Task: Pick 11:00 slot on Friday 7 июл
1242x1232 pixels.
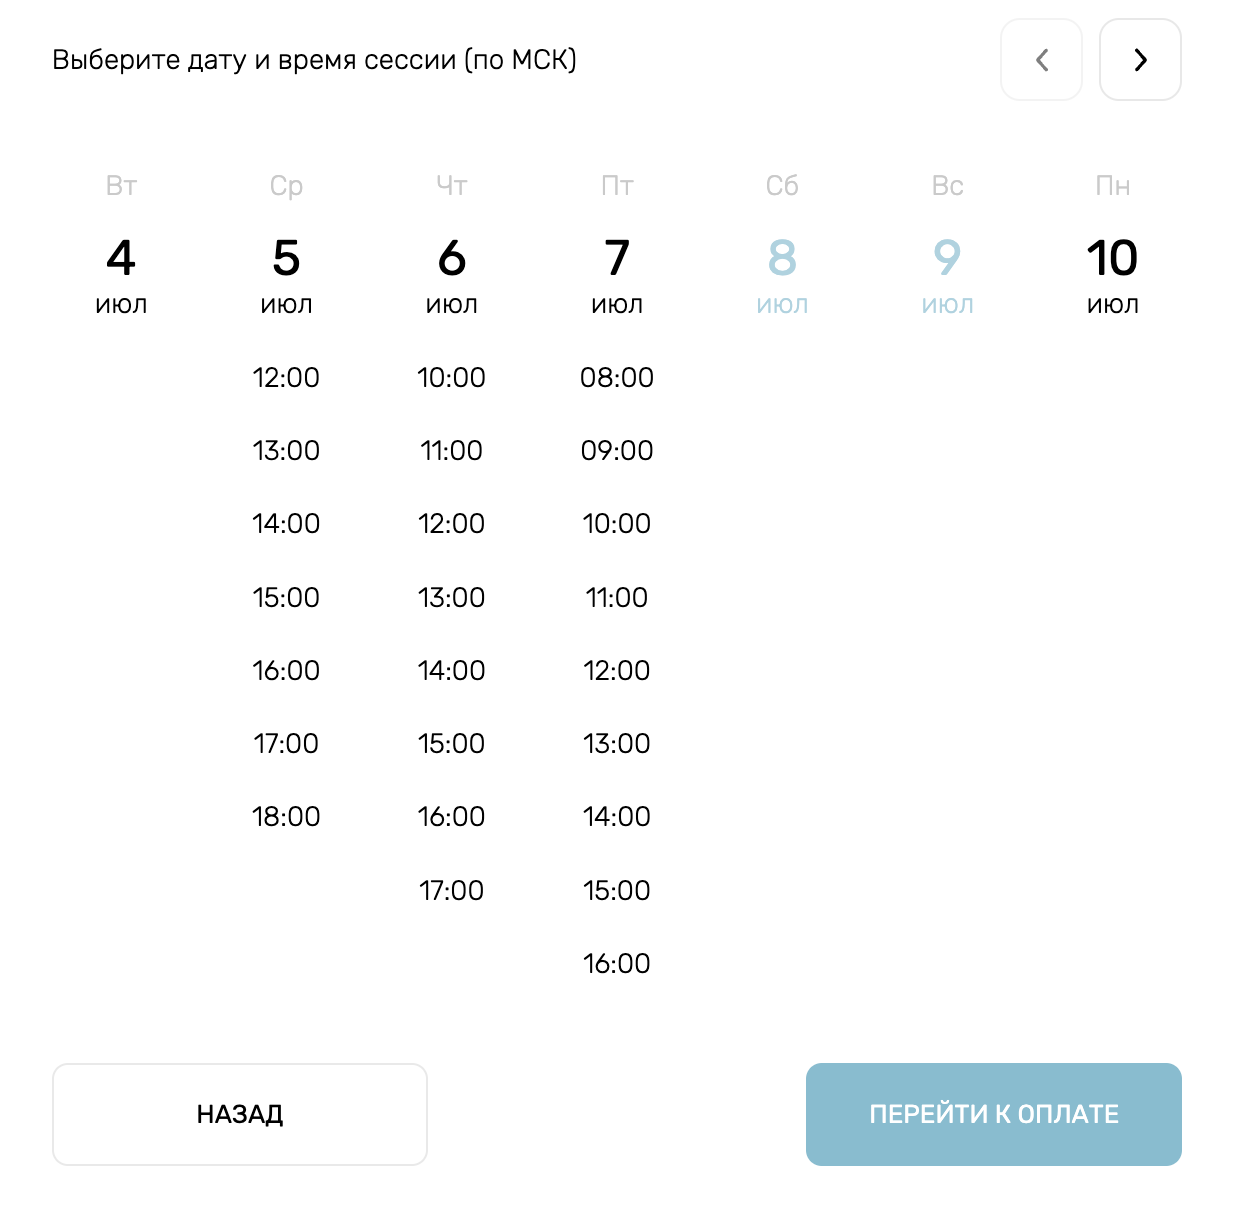Action: 617,598
